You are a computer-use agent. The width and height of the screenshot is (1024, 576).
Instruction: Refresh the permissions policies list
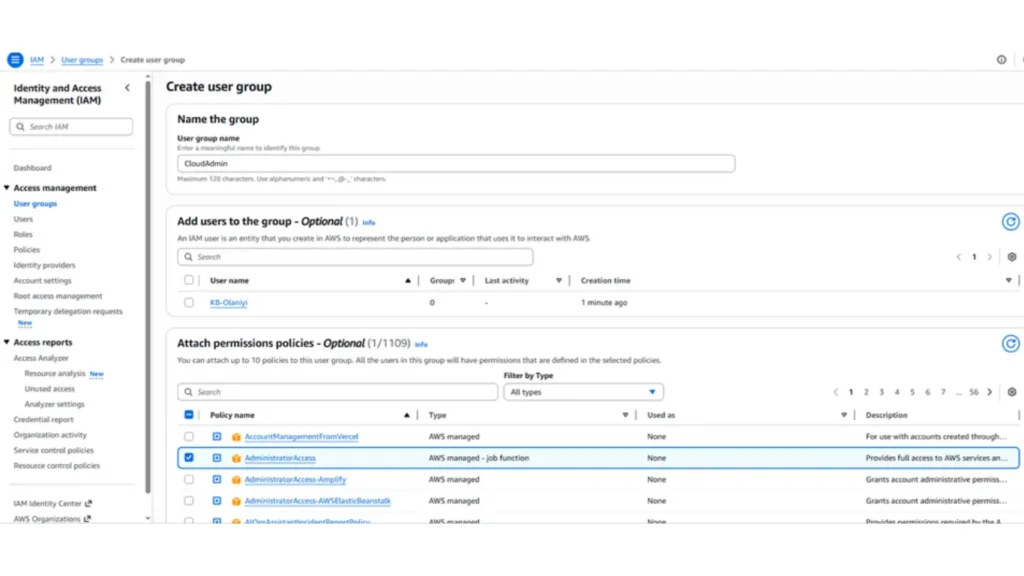(x=1010, y=344)
